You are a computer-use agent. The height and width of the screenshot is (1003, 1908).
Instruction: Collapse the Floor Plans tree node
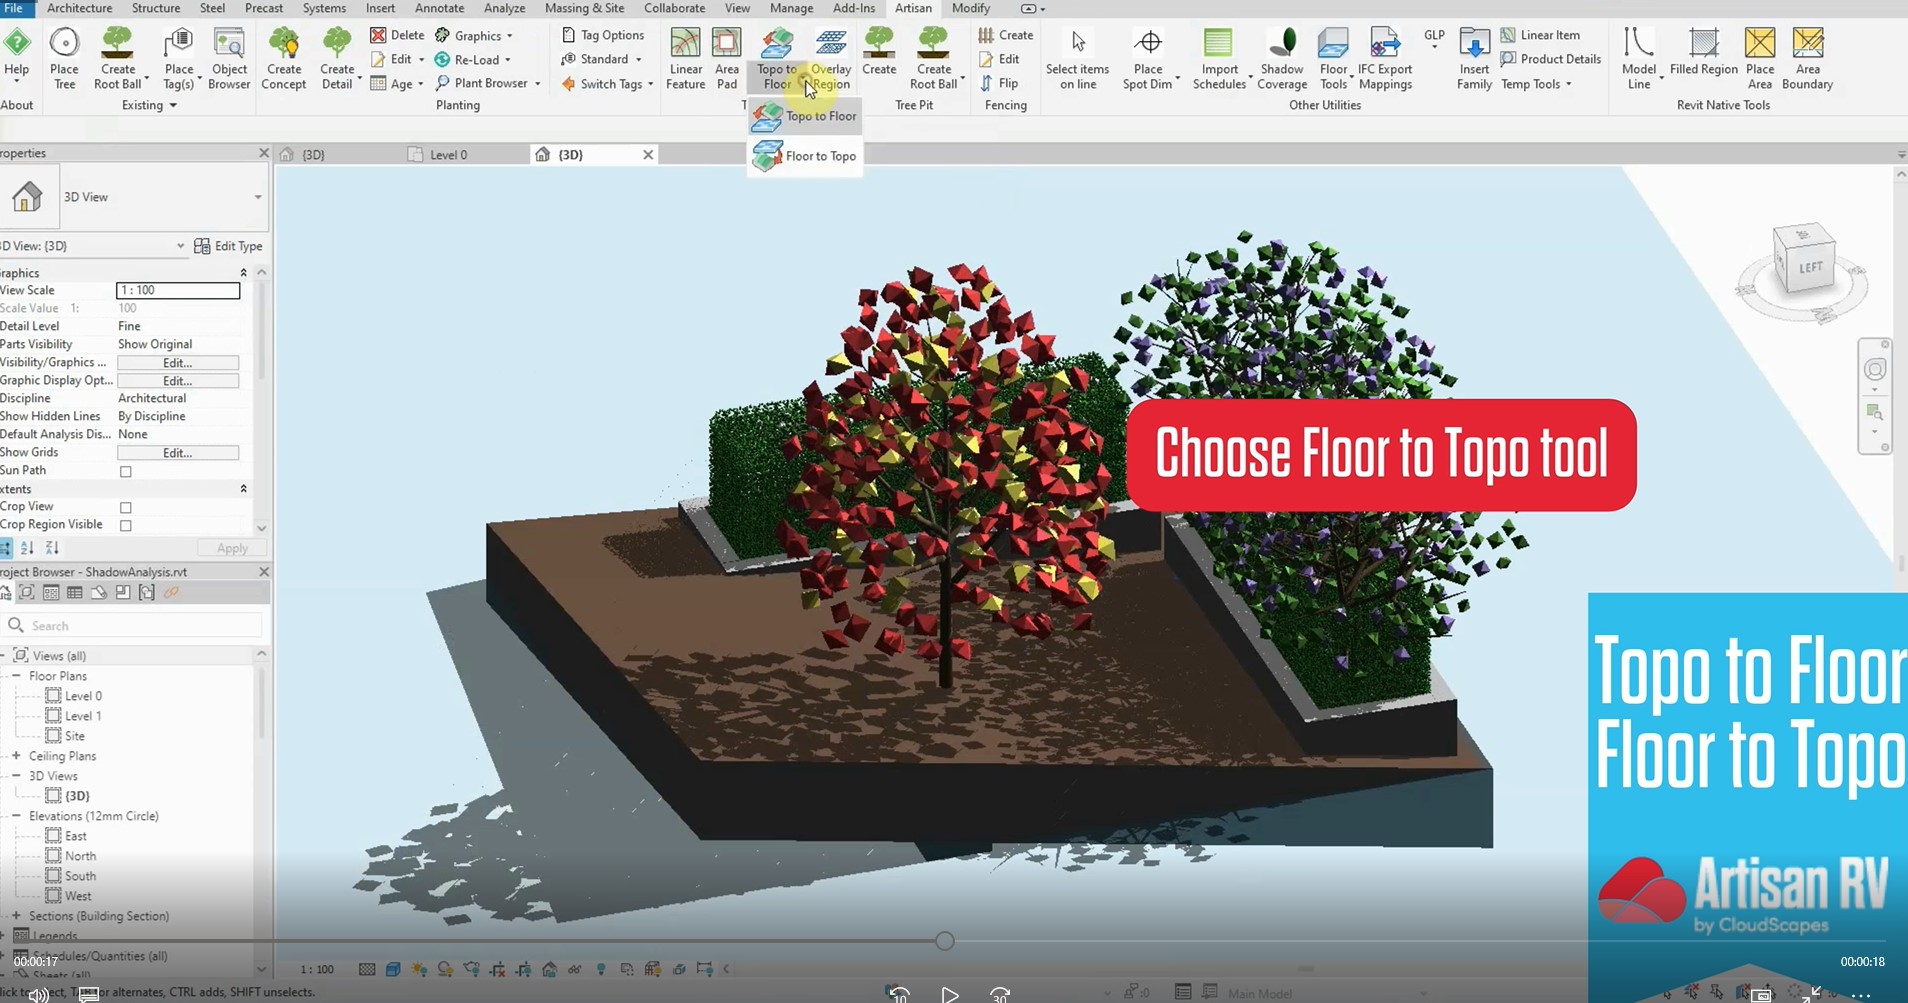tap(16, 676)
